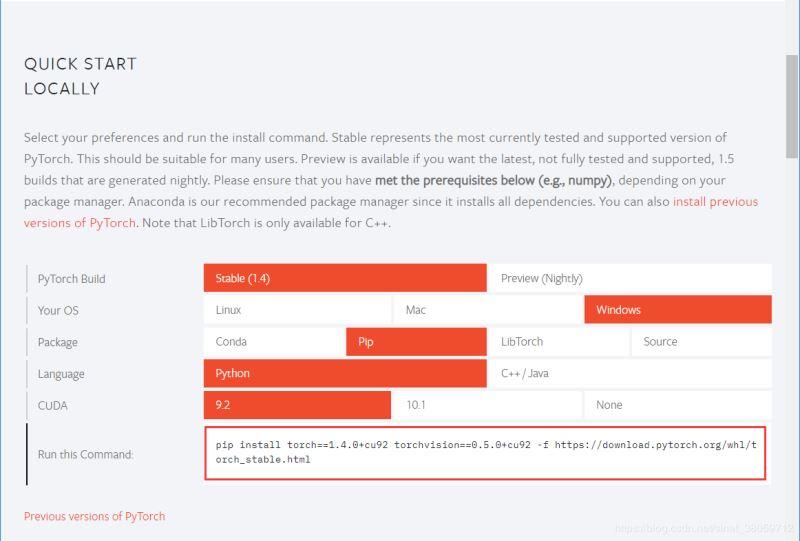
Task: Select Python as the language
Action: [344, 374]
